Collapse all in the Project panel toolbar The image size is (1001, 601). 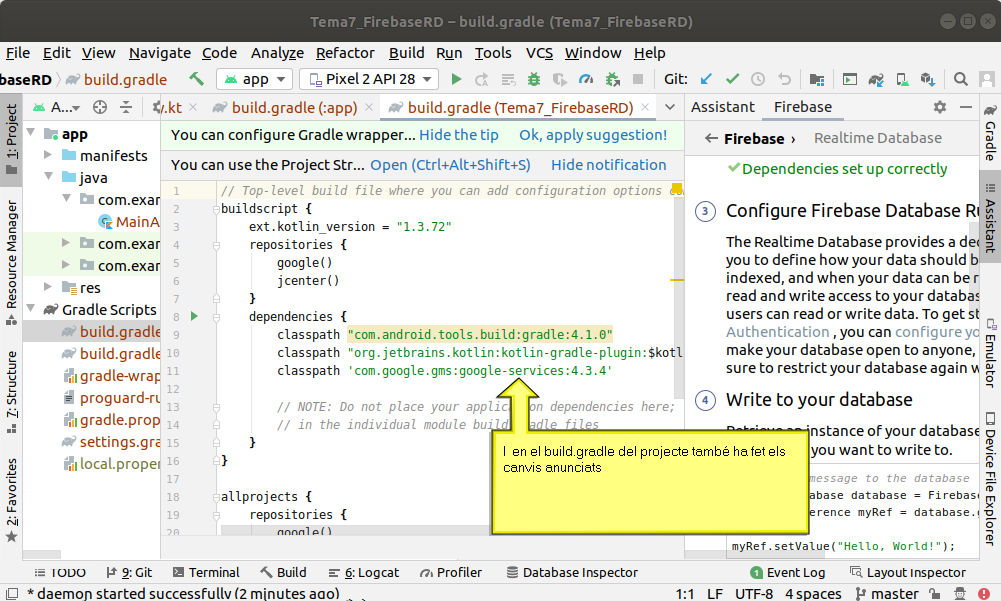click(126, 107)
